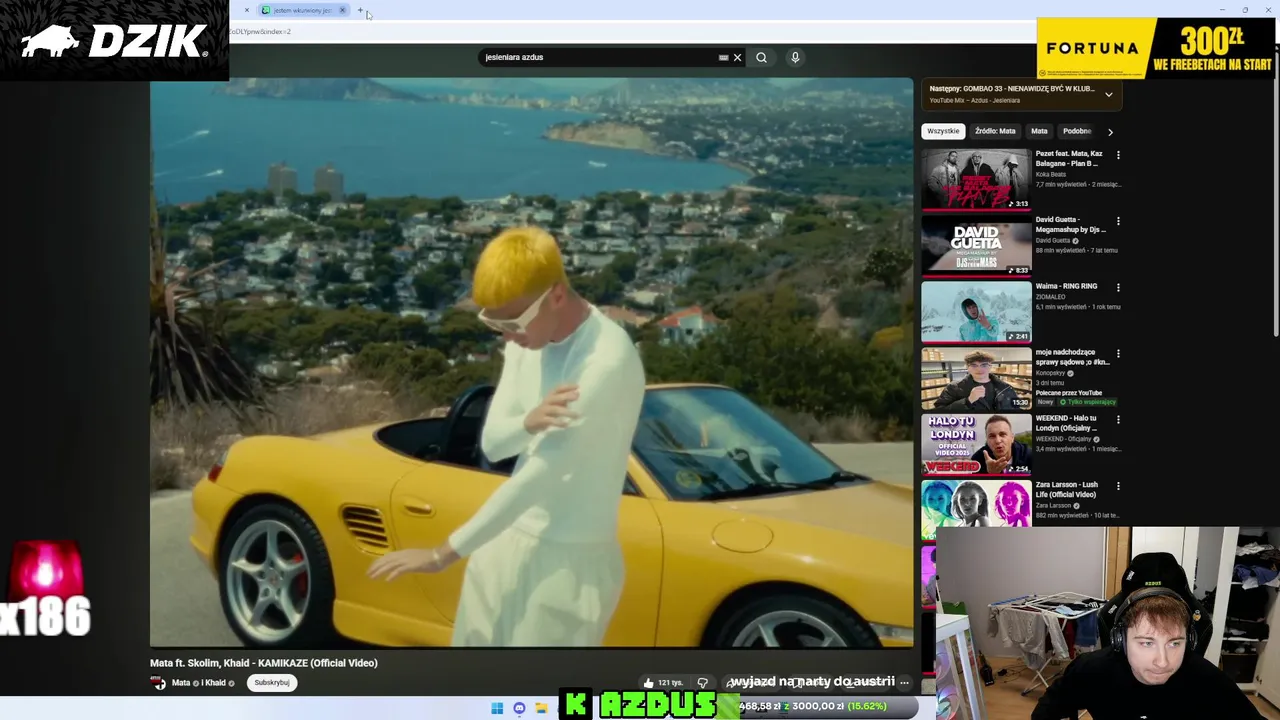The image size is (1280, 720).
Task: Open options menu for Pezet 'Plan B' video
Action: click(x=1118, y=155)
